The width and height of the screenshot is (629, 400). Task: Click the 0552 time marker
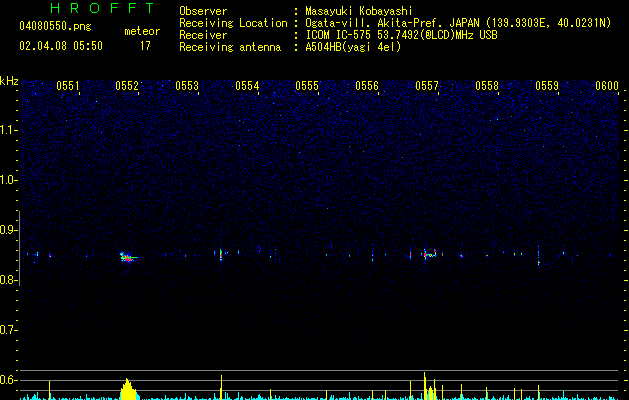(x=127, y=86)
